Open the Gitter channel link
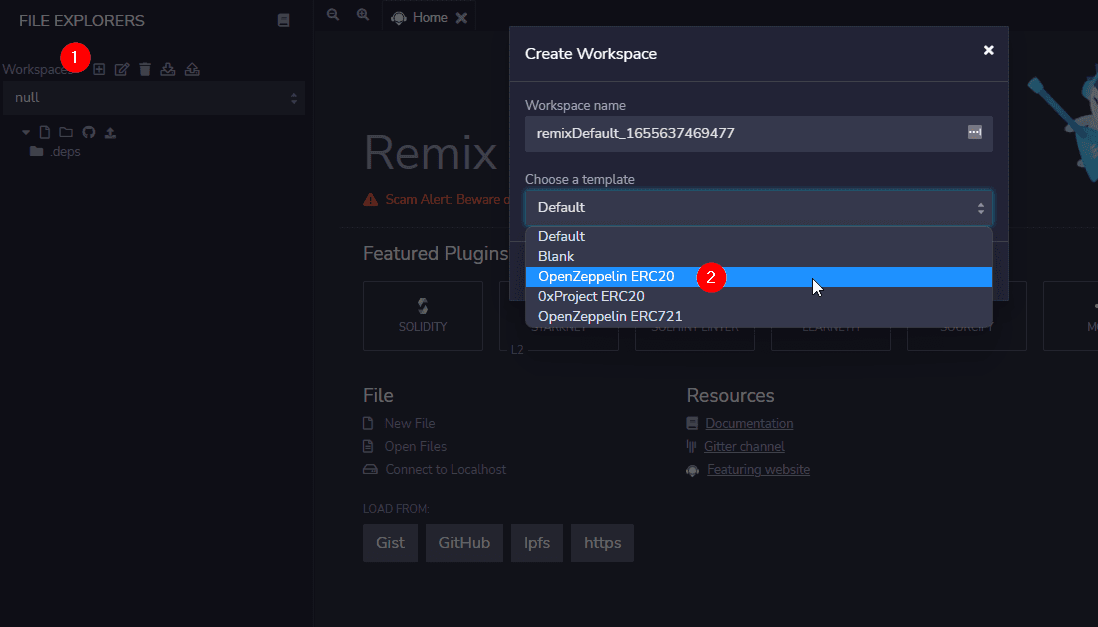1098x627 pixels. coord(744,446)
